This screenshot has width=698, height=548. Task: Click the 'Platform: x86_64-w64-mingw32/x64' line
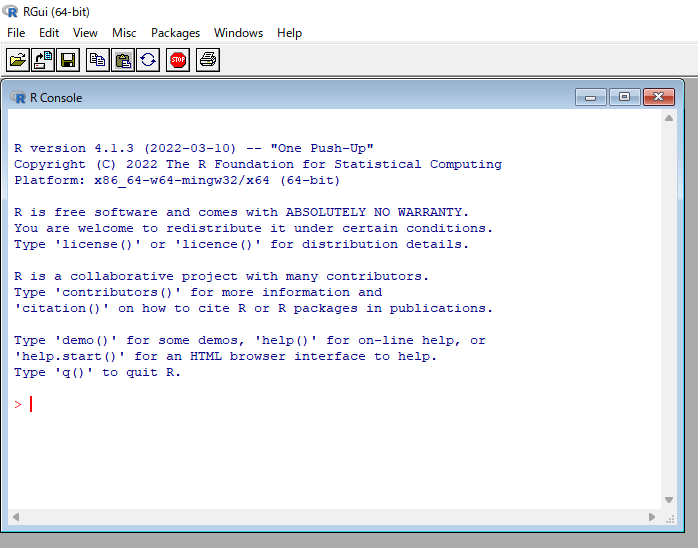pos(177,180)
